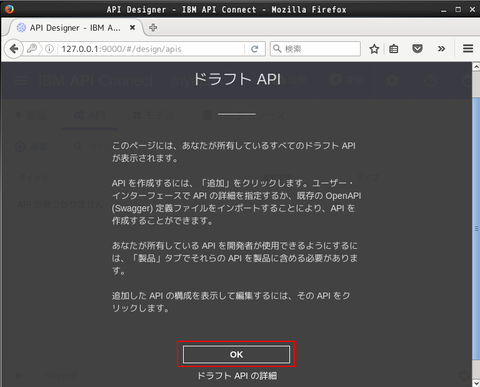The height and width of the screenshot is (387, 480).
Task: Bookmark this page with the star icon
Action: pos(374,49)
